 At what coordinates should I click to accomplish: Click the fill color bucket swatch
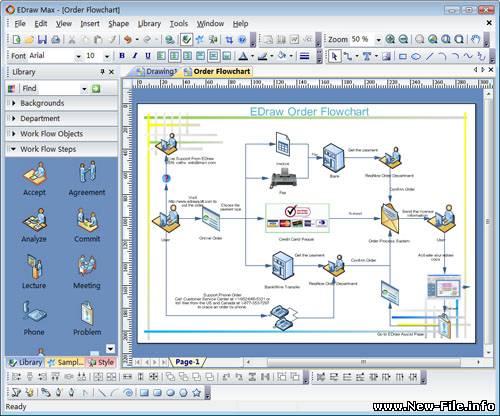[x=282, y=56]
